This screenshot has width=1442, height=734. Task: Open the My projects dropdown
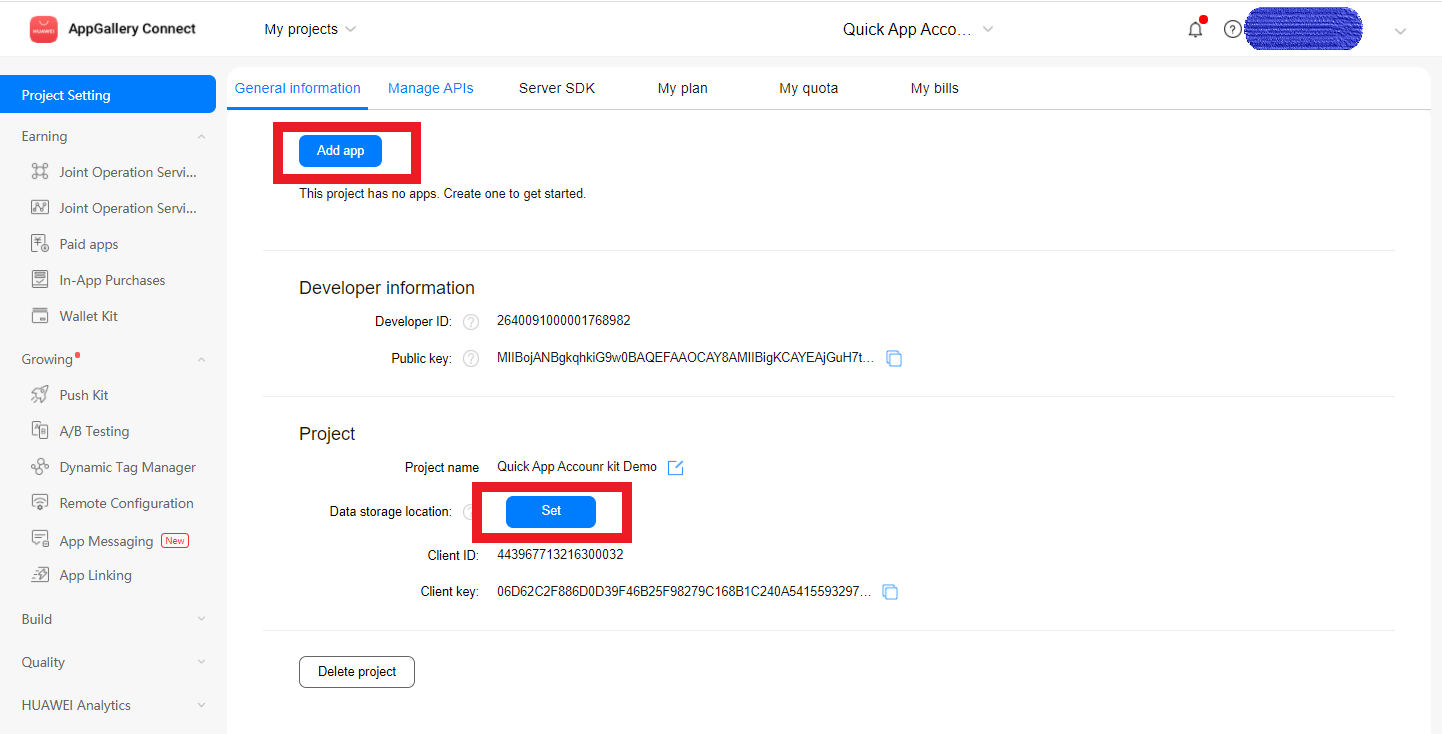310,29
